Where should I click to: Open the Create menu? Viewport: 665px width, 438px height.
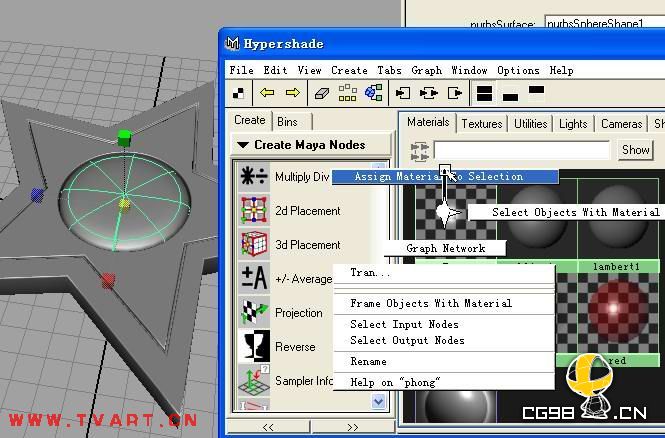[349, 70]
